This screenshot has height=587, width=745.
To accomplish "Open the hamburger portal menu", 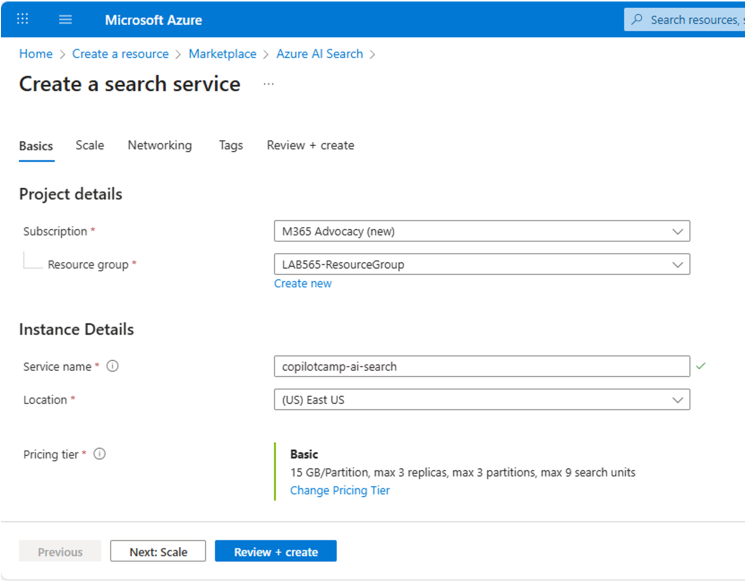I will click(65, 19).
